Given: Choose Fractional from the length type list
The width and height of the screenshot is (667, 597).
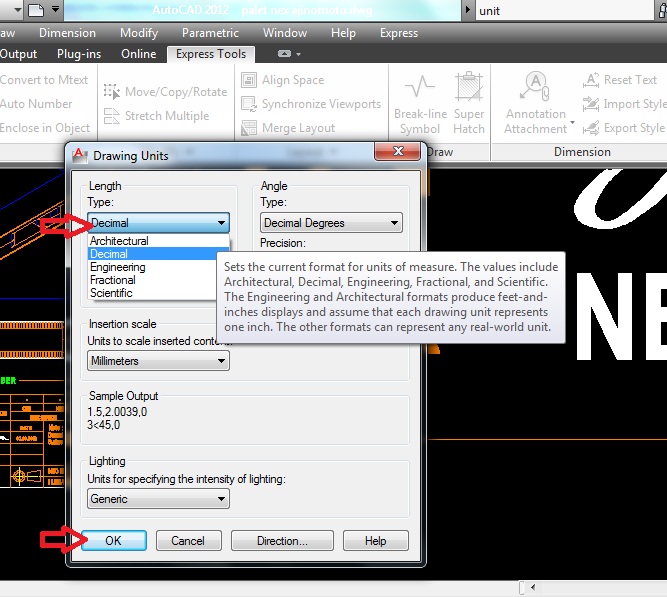Looking at the screenshot, I should pyautogui.click(x=152, y=280).
